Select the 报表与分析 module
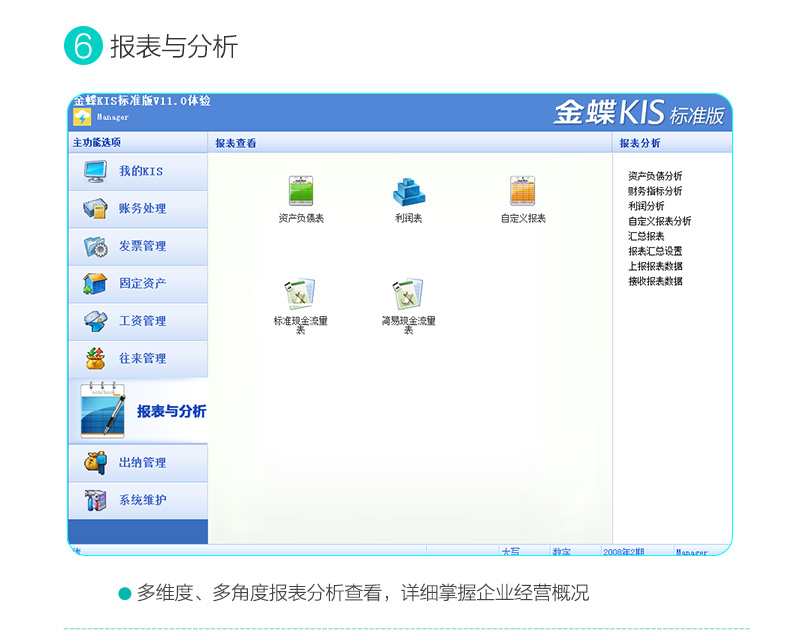Image resolution: width=790 pixels, height=642 pixels. [171, 411]
